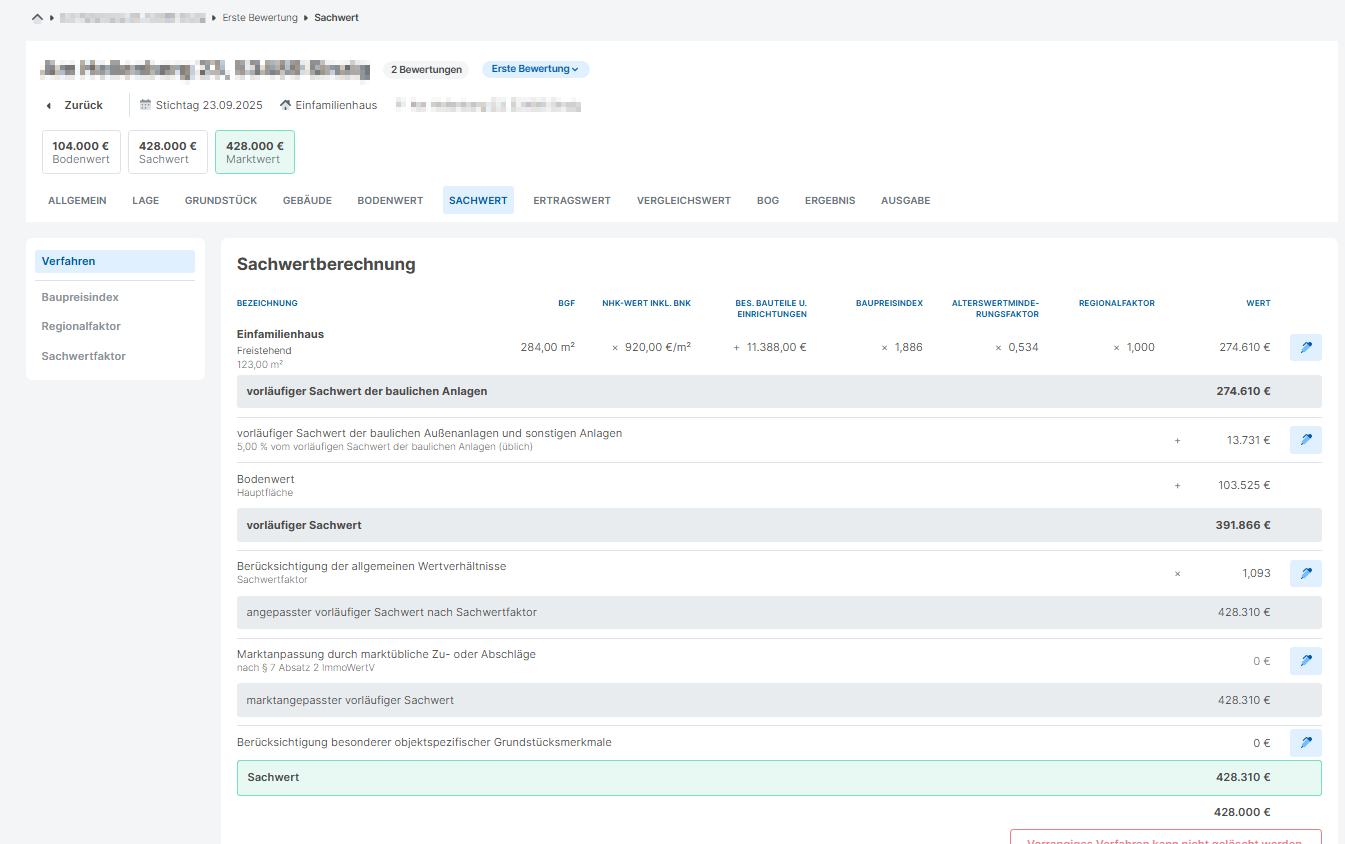Click the home icon in the breadcrumb
The width and height of the screenshot is (1345, 844).
click(37, 18)
